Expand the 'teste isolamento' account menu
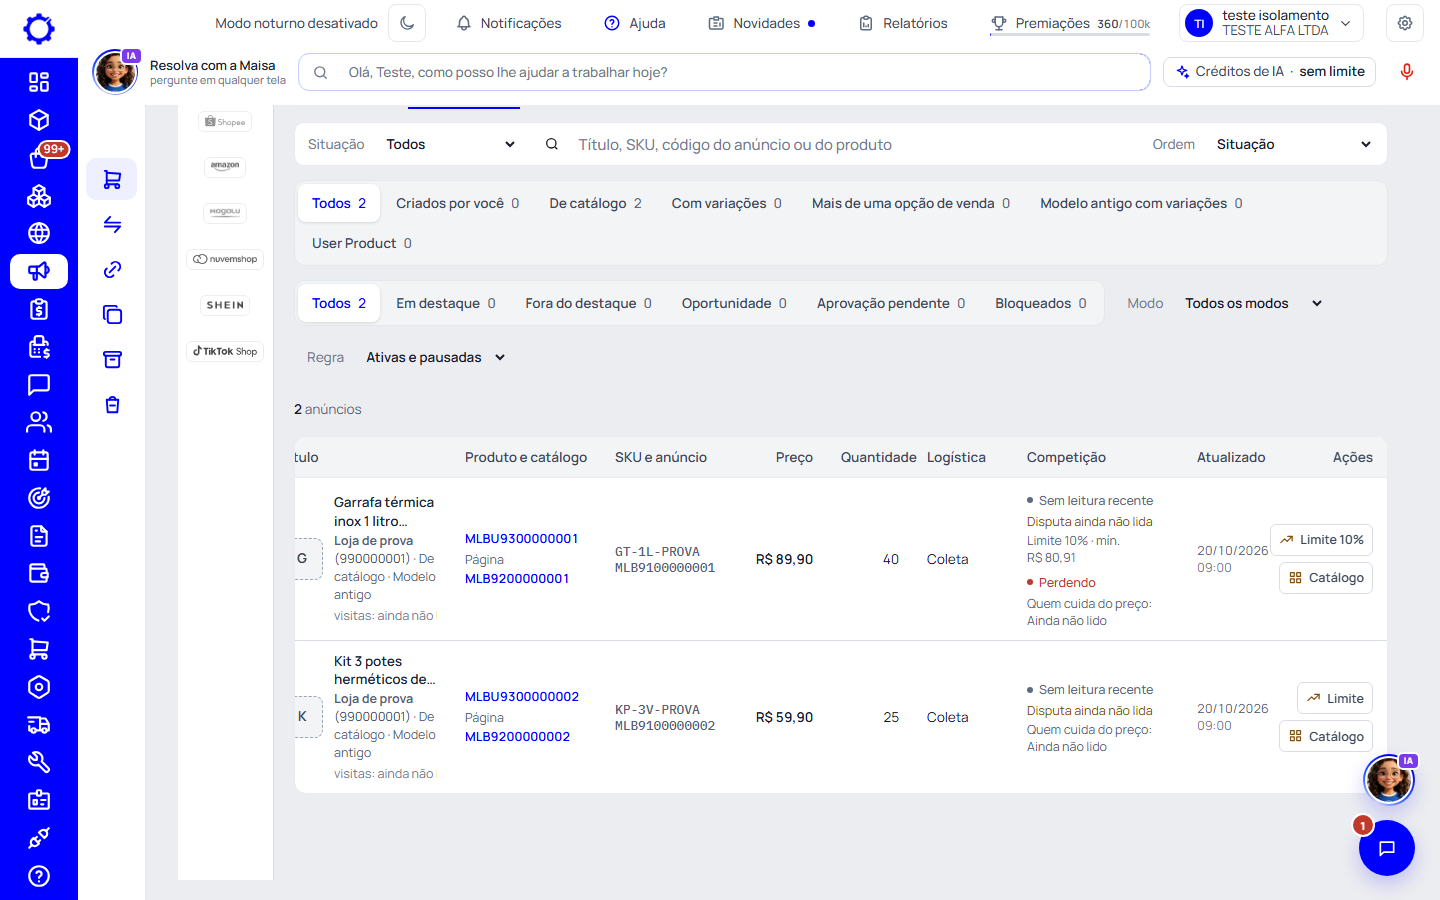The height and width of the screenshot is (900, 1440). pos(1272,23)
